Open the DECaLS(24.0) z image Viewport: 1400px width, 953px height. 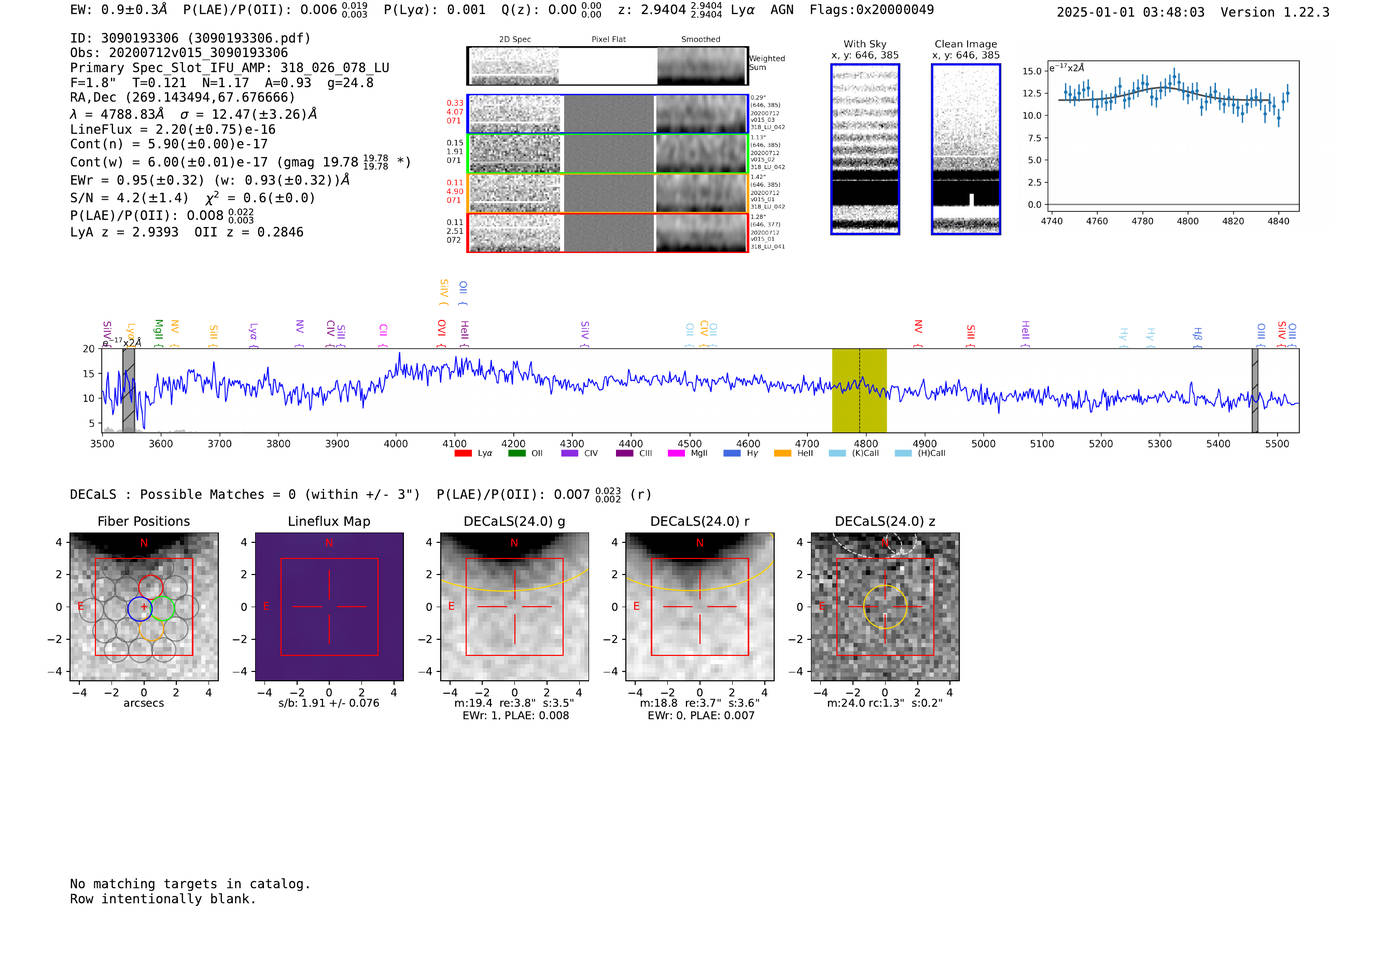[x=885, y=606]
